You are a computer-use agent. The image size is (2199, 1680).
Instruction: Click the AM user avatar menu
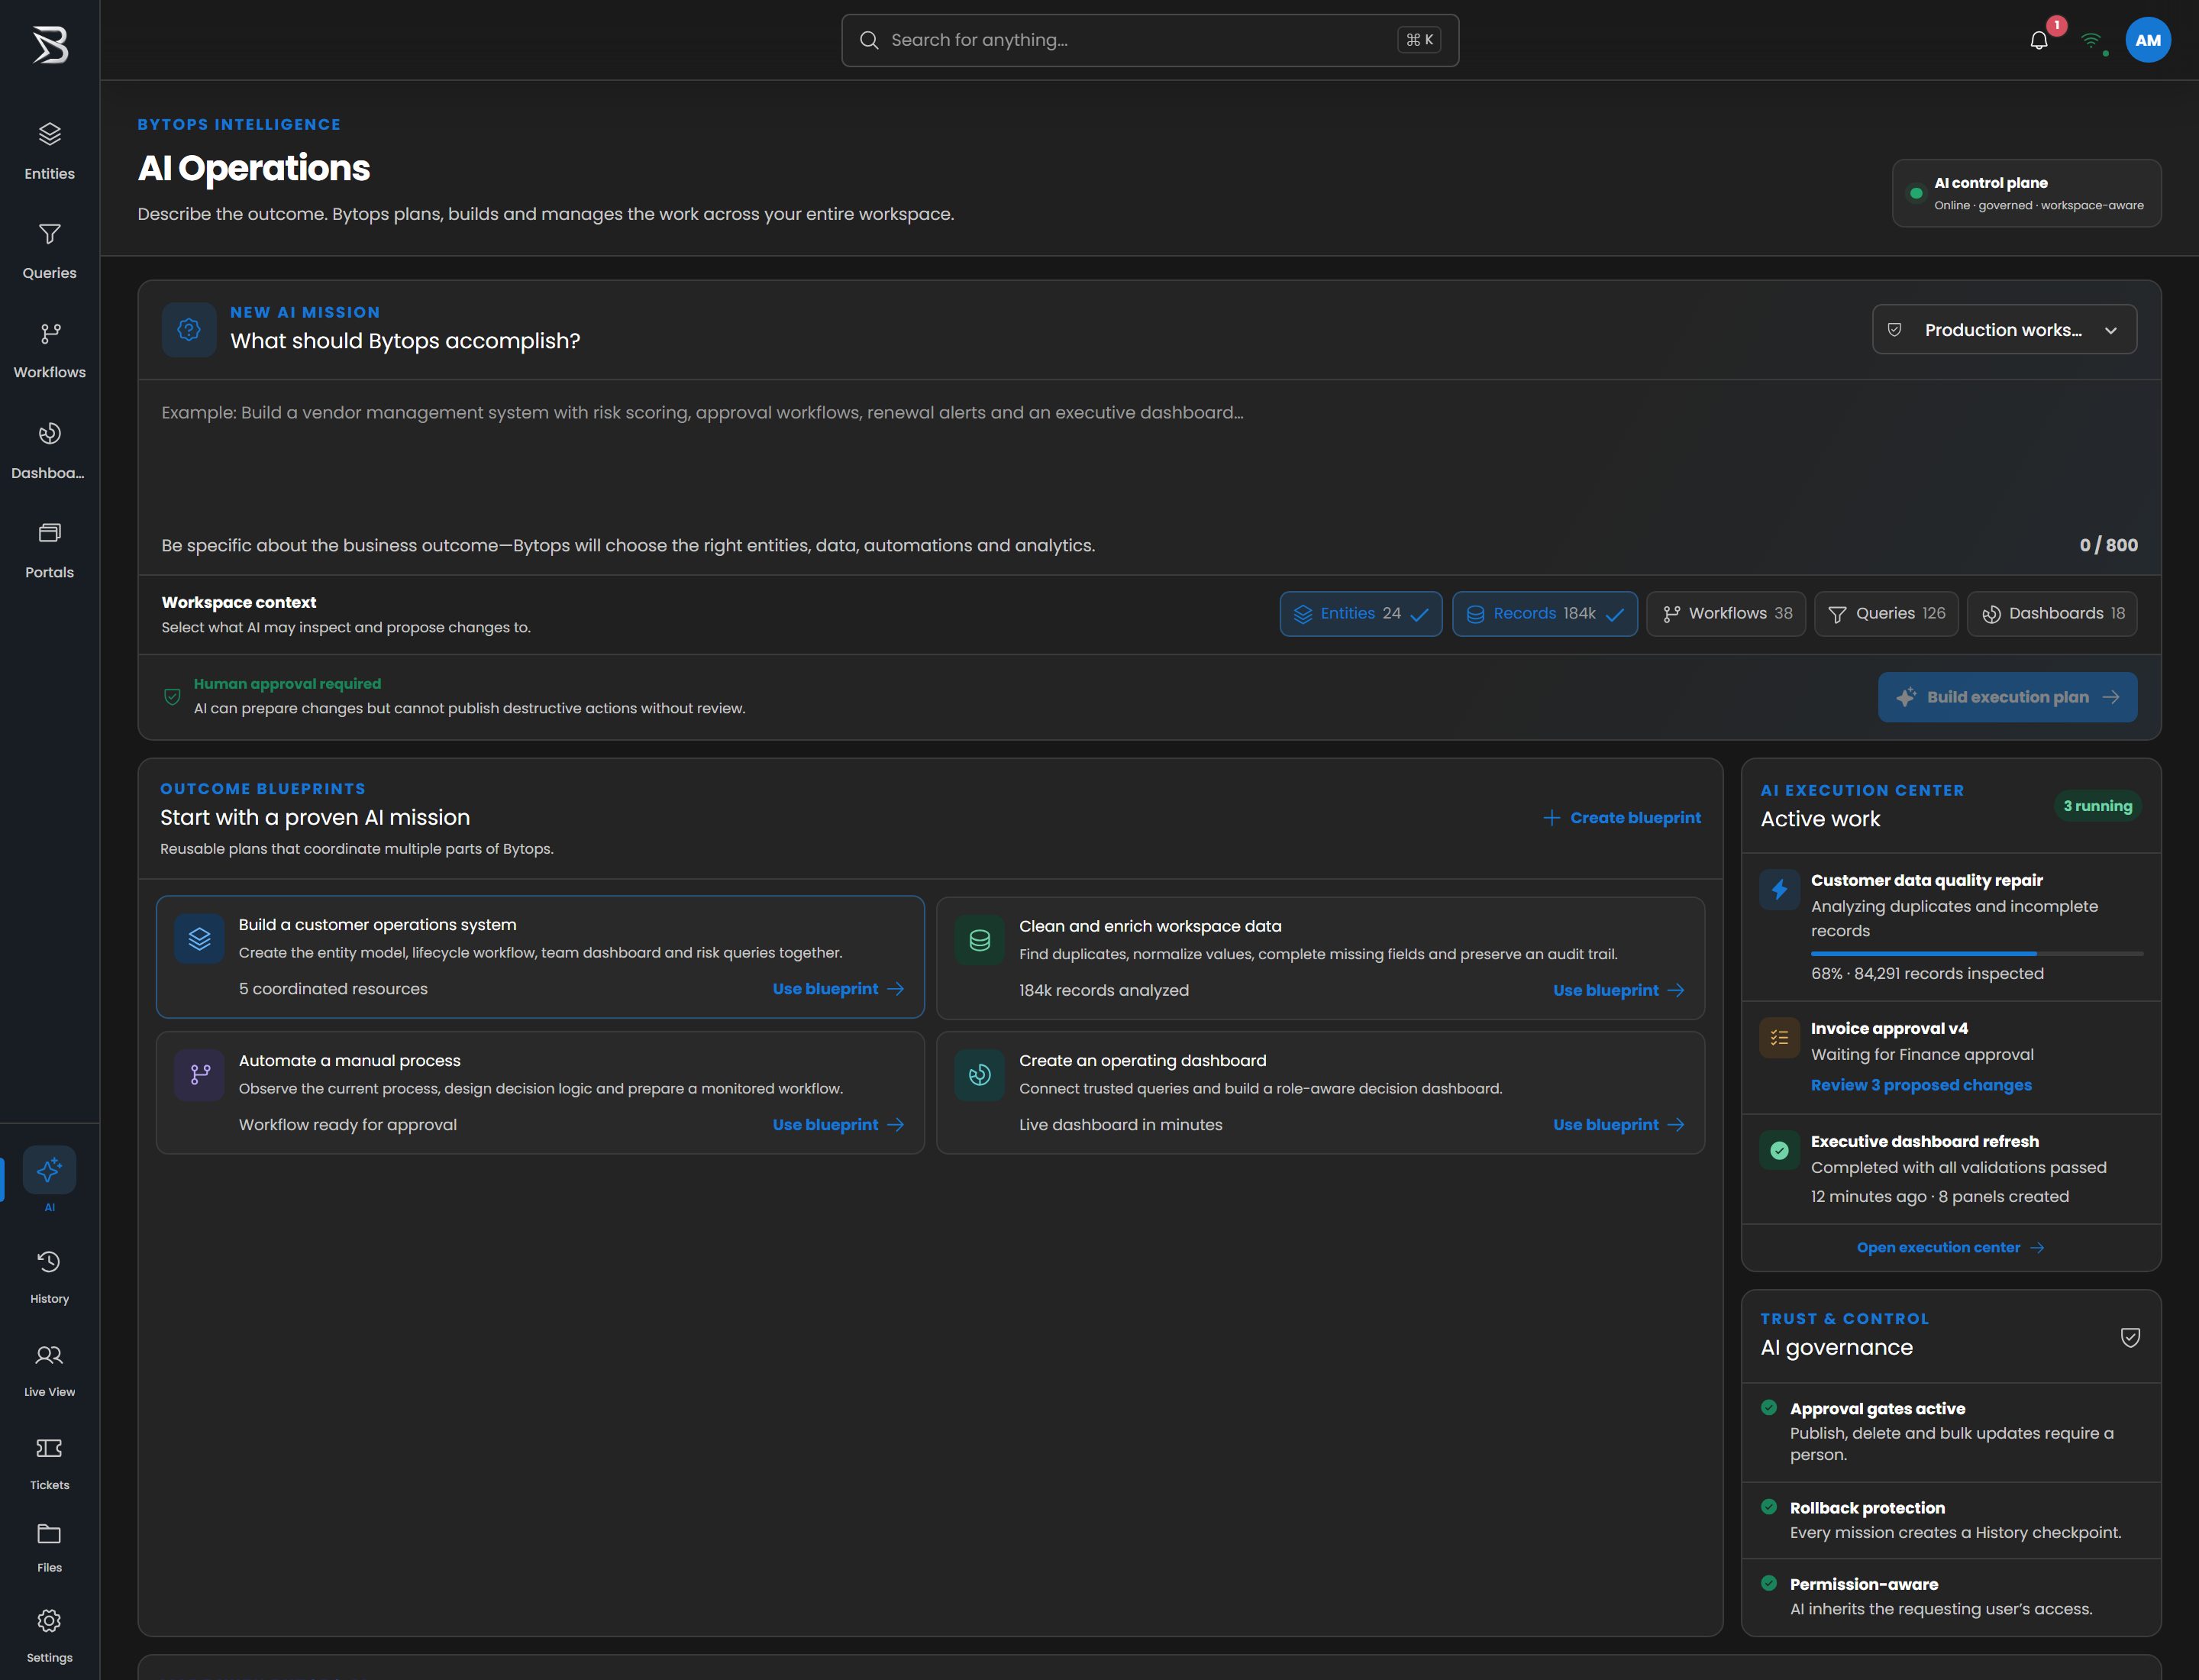[x=2148, y=40]
